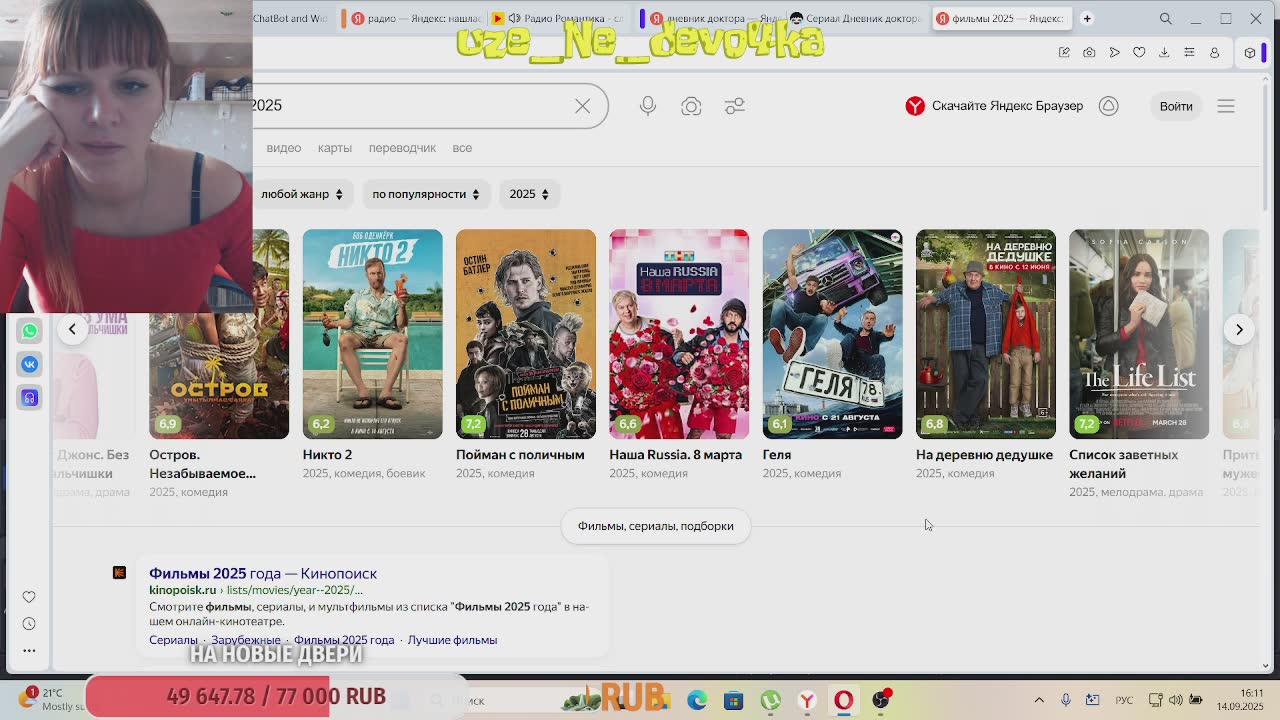Open Microsoft Store from the taskbar
Screen dimensions: 1280x720
pos(734,701)
